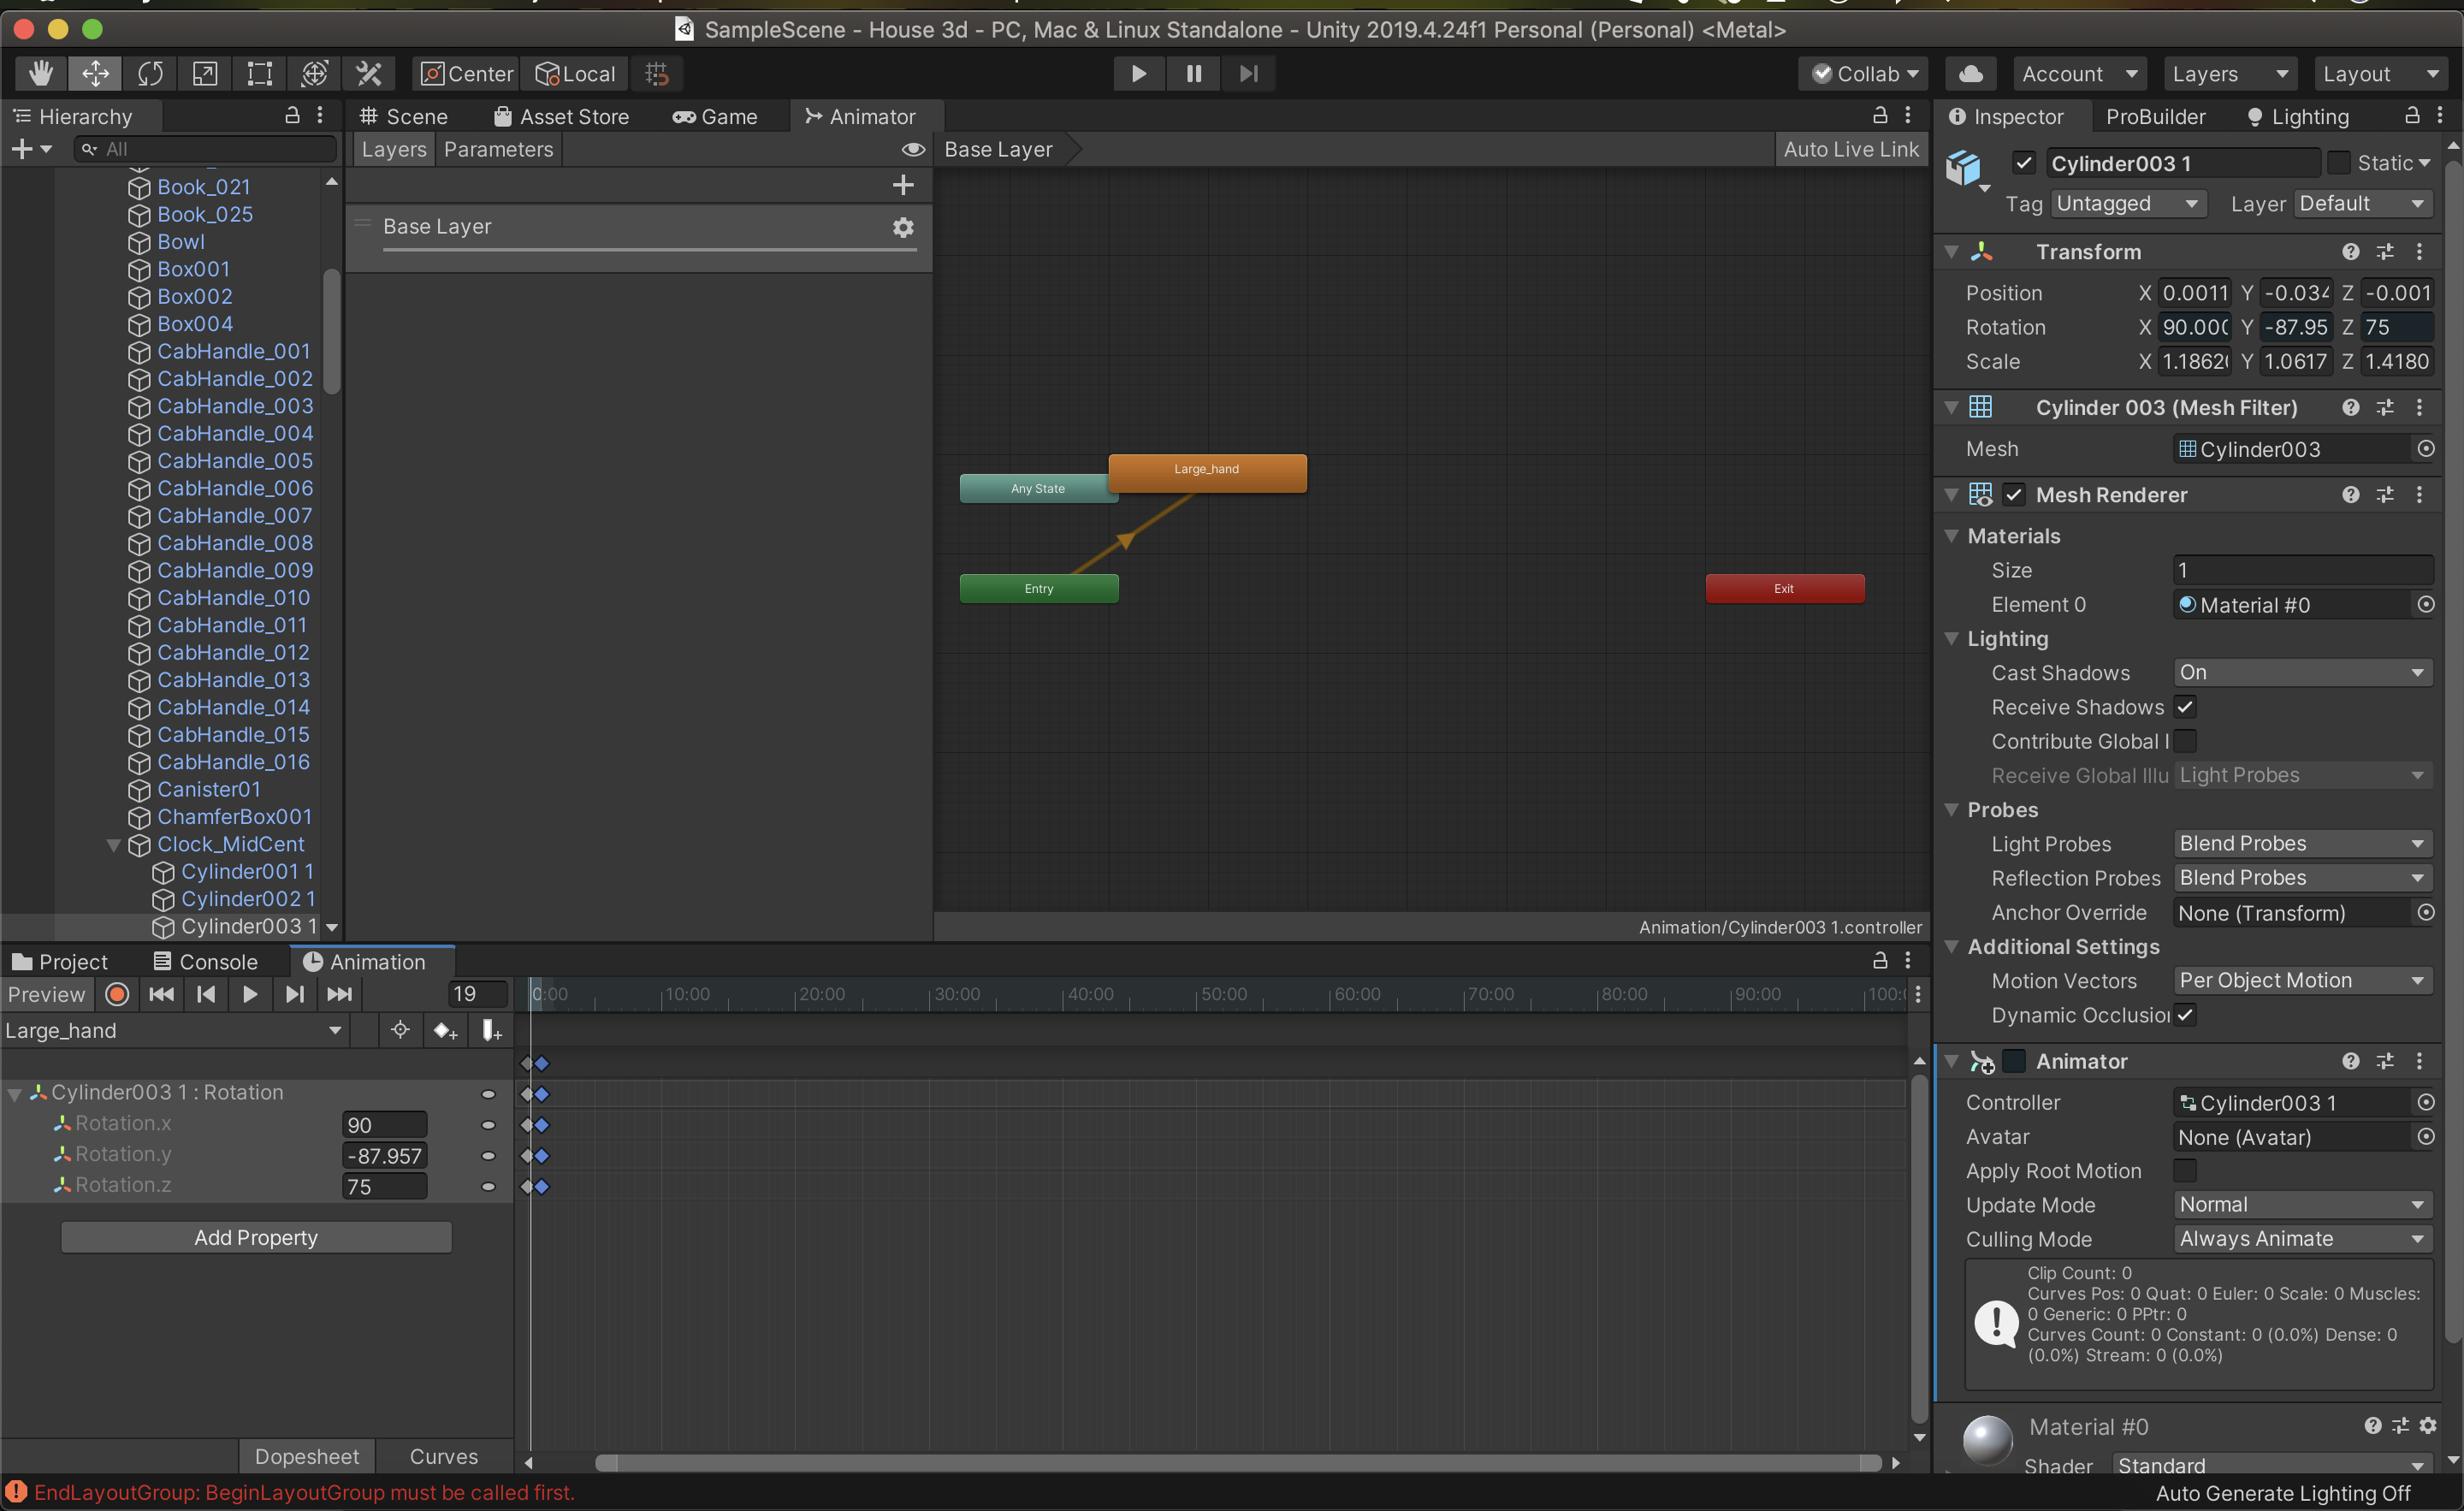The image size is (2464, 1511).
Task: Toggle Cylinder003 1 active checkbox
Action: (2024, 162)
